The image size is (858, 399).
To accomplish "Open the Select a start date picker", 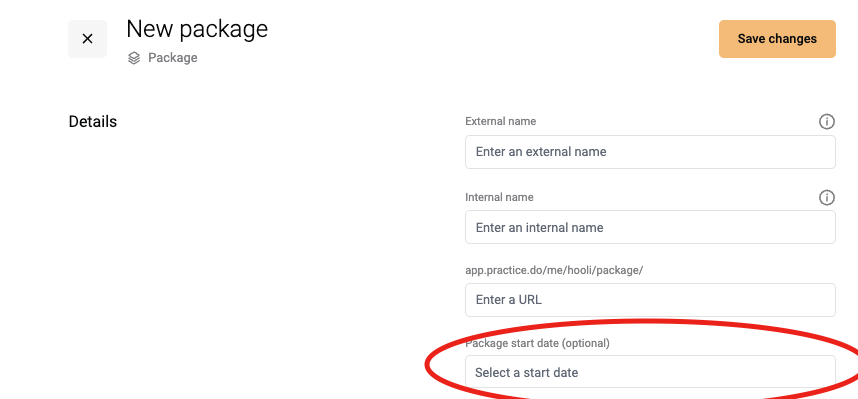I will (650, 372).
